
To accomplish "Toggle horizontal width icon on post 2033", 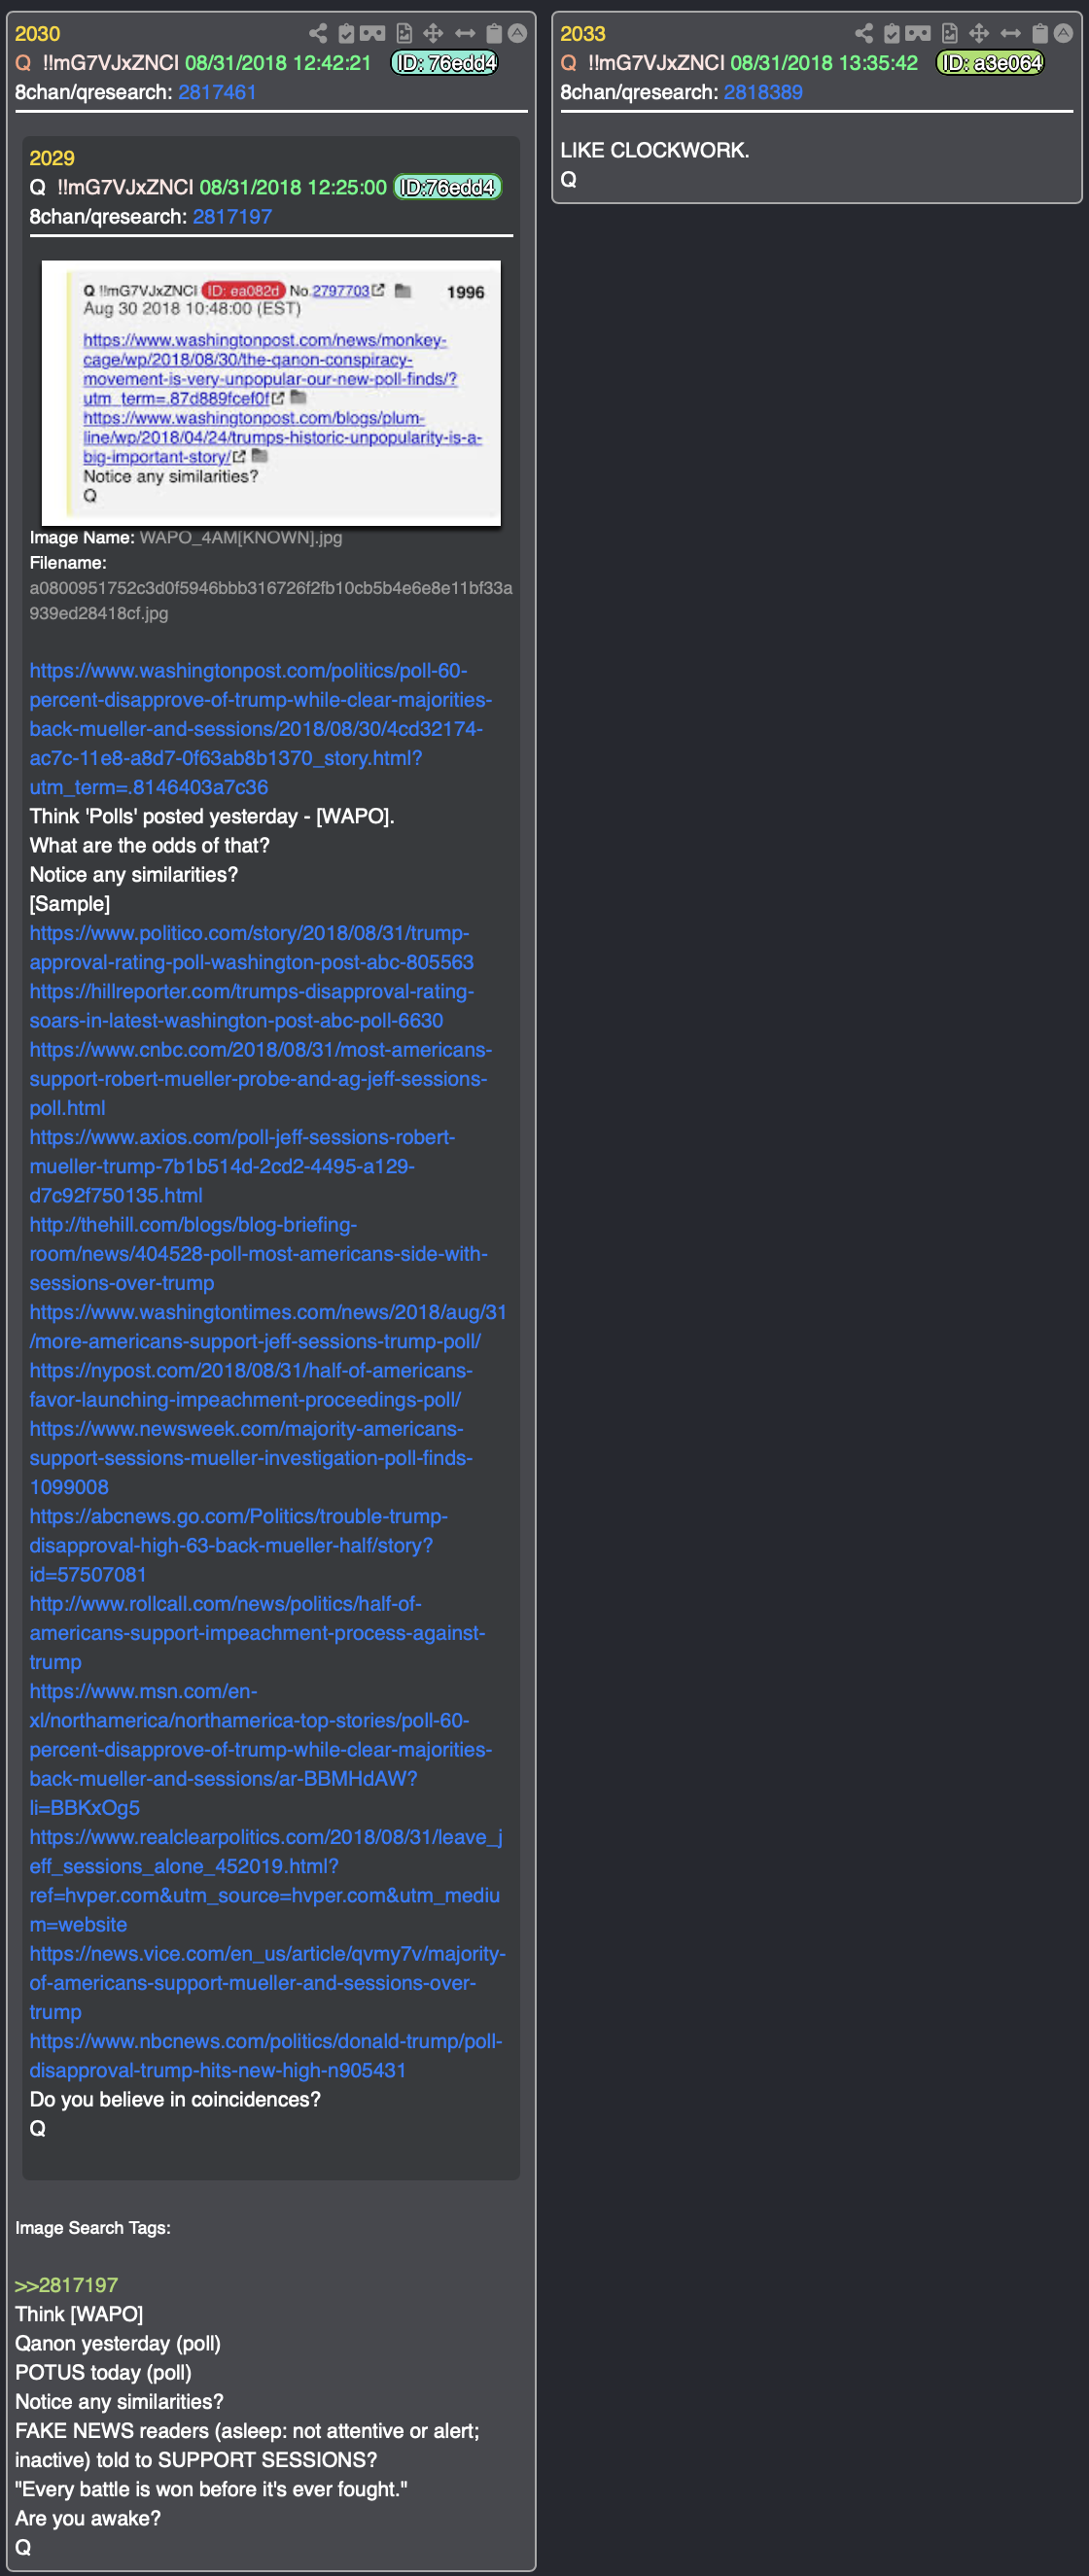I will (x=1011, y=33).
